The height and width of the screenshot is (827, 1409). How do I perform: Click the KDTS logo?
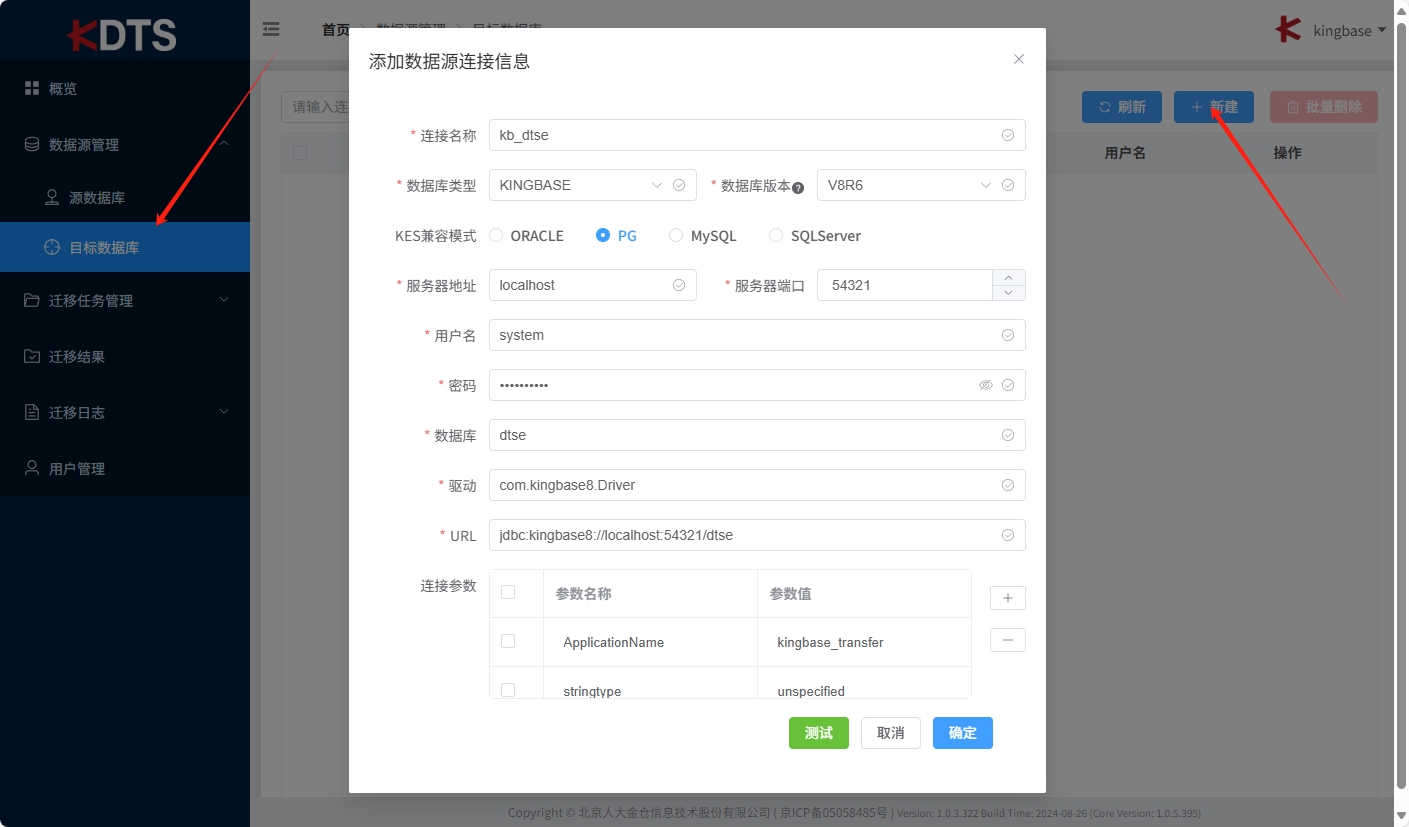coord(122,34)
